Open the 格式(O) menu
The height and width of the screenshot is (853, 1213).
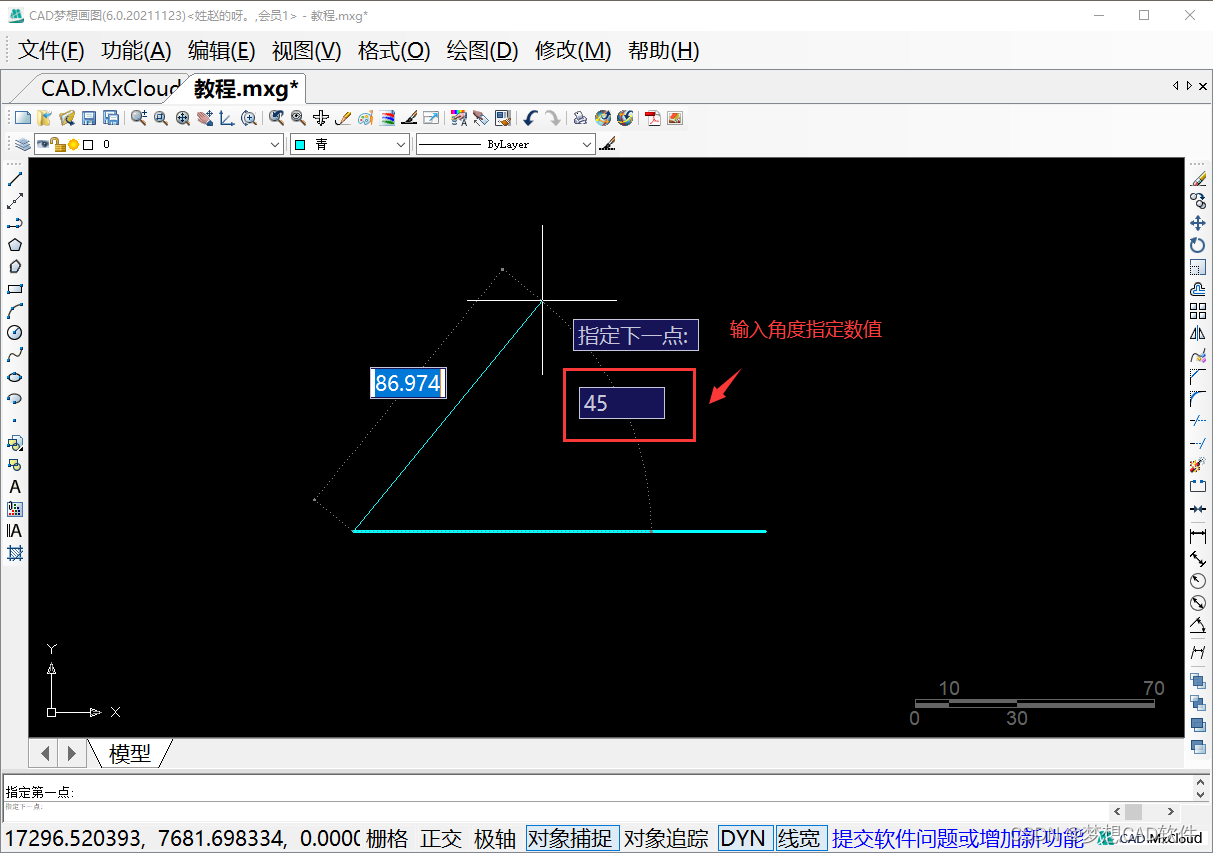click(394, 51)
